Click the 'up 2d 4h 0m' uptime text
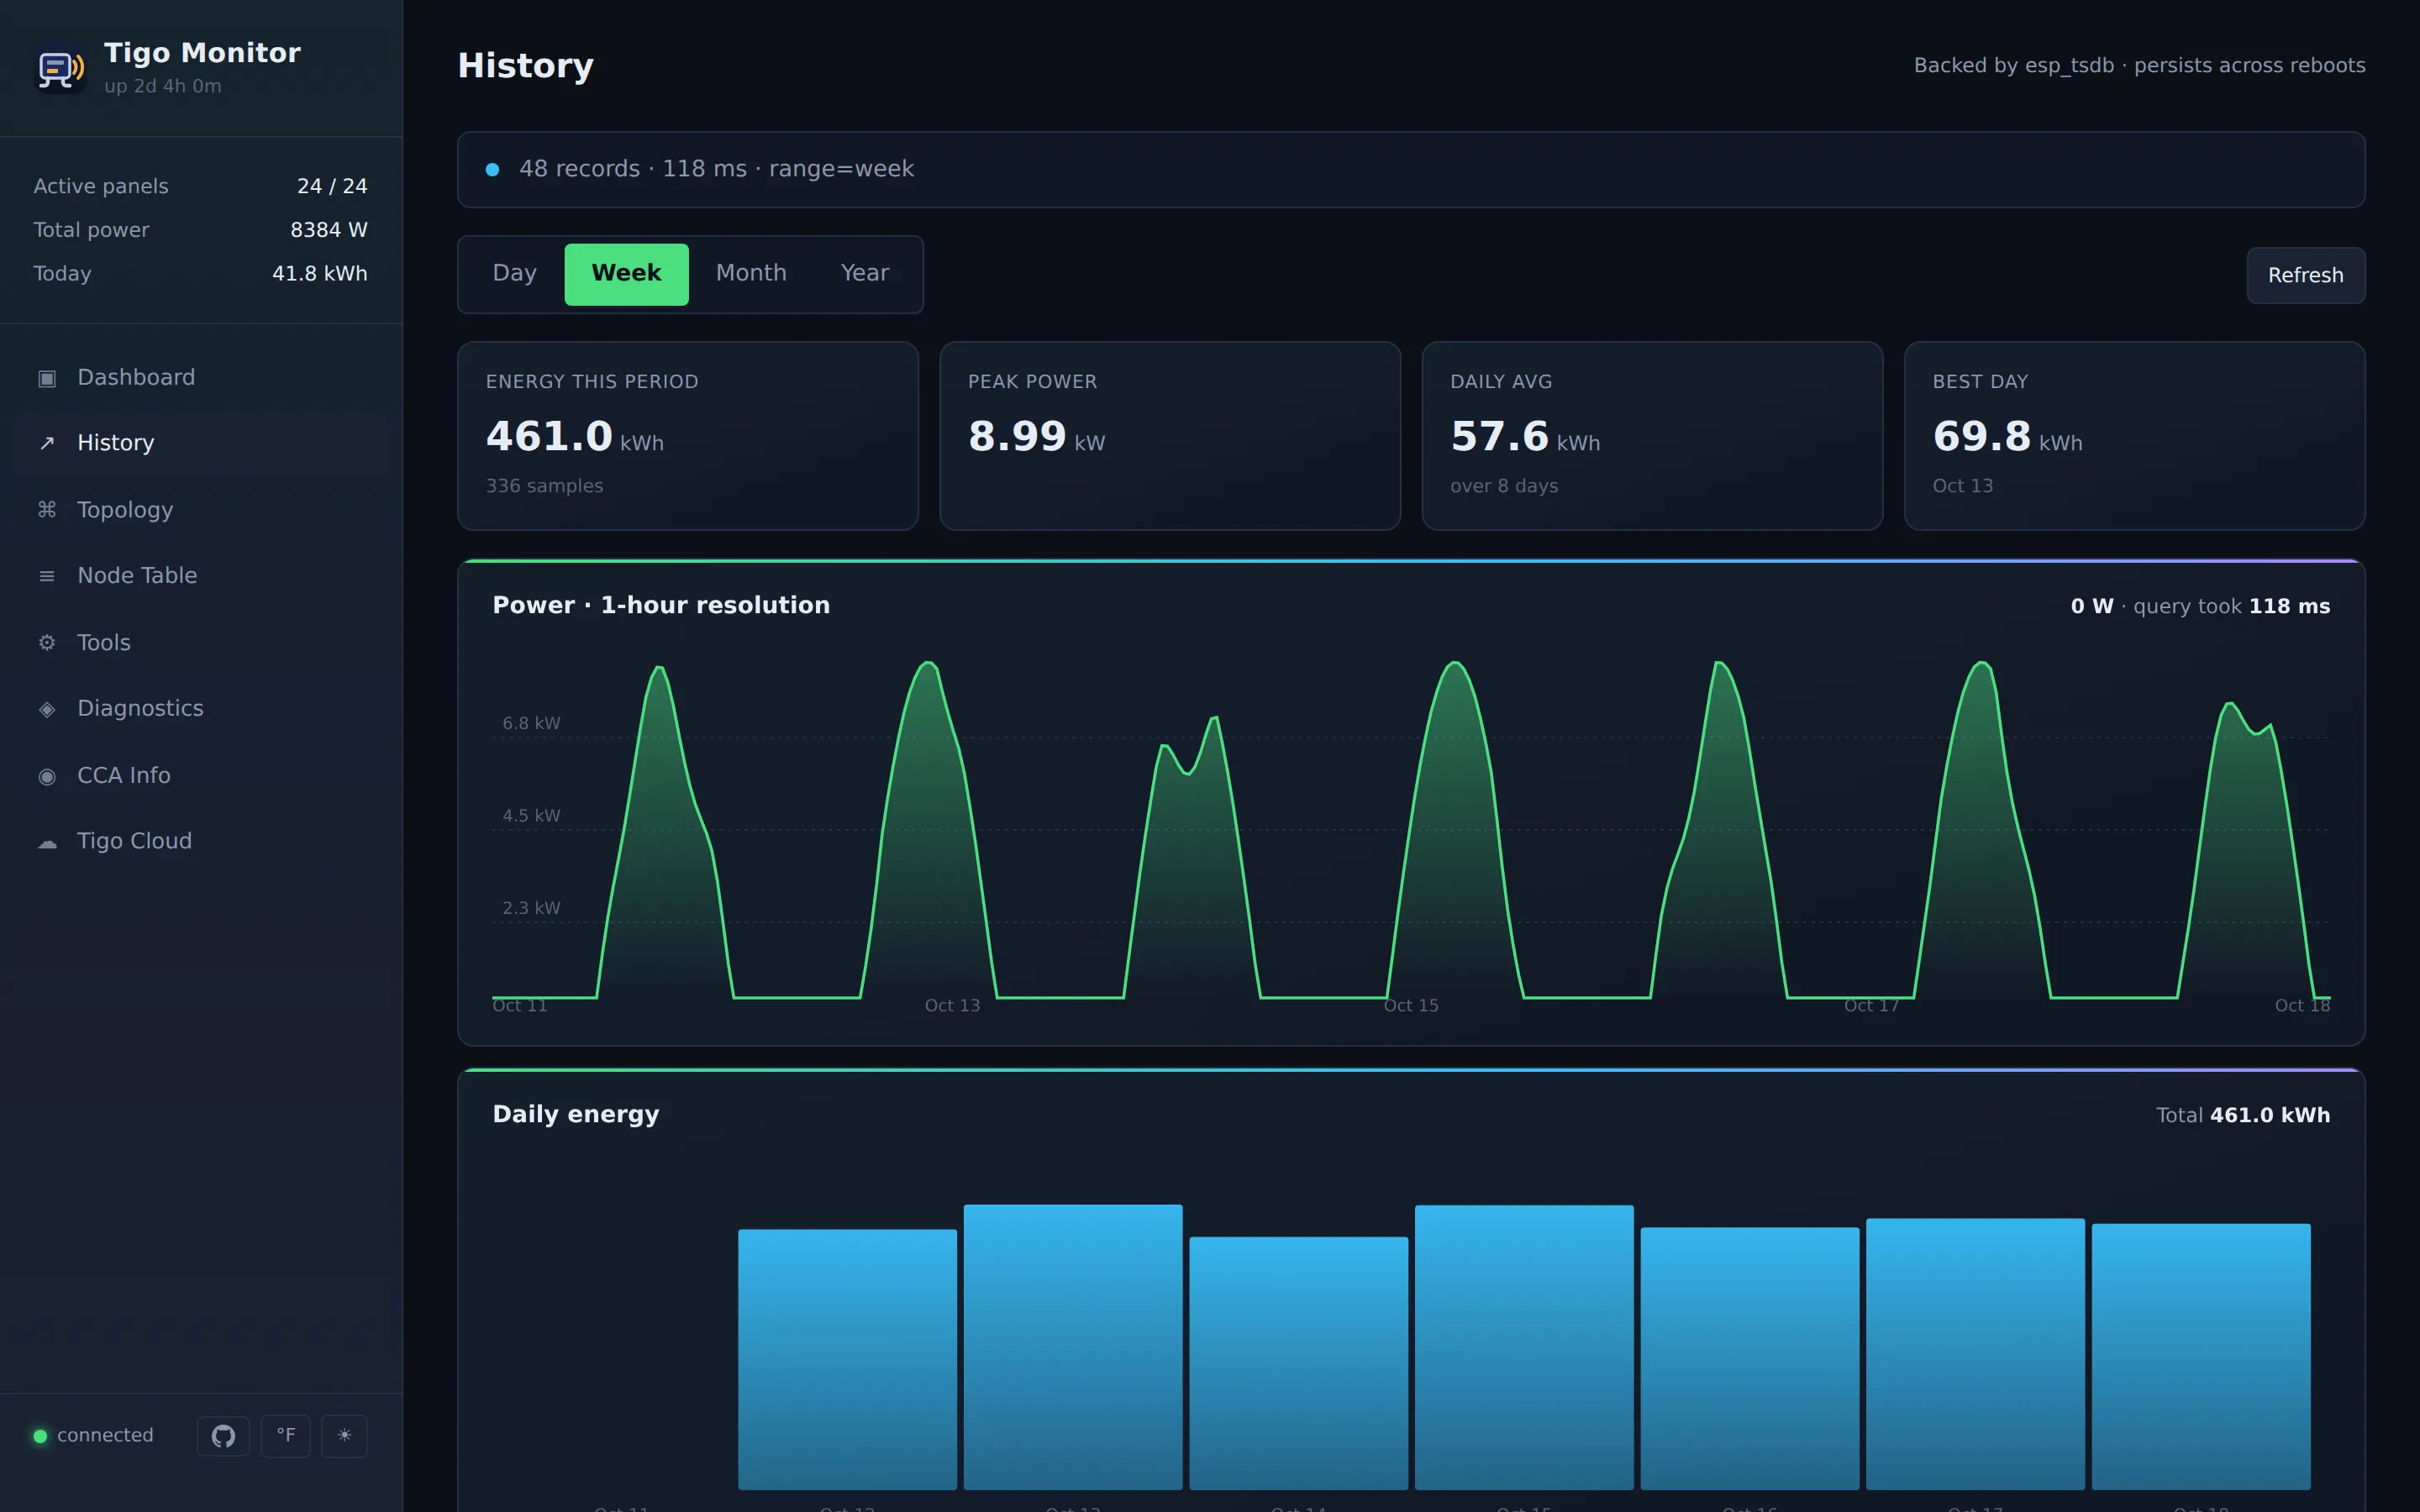The height and width of the screenshot is (1512, 2420). pos(163,87)
